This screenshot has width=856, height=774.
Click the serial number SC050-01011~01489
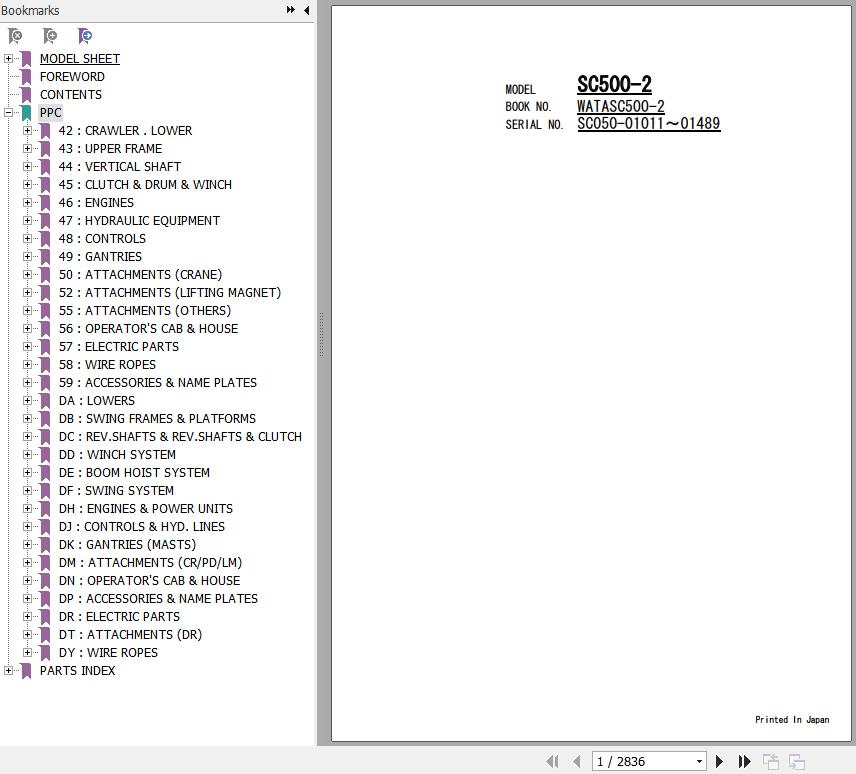point(649,124)
